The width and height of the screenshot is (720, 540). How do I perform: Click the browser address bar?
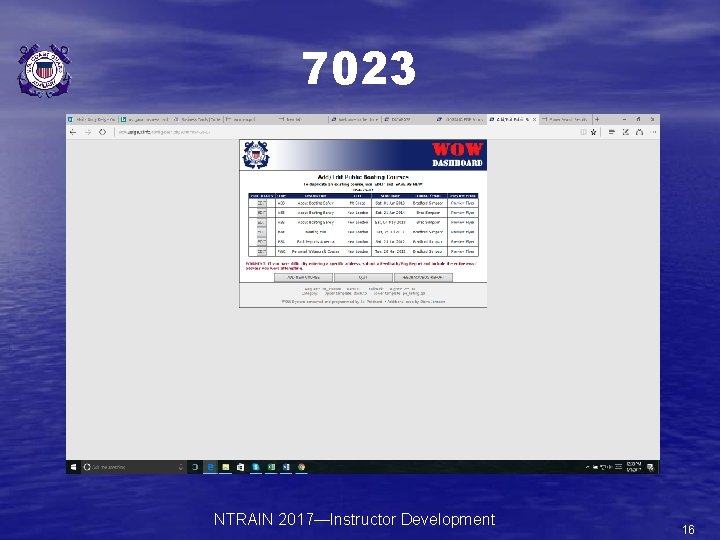[x=344, y=132]
